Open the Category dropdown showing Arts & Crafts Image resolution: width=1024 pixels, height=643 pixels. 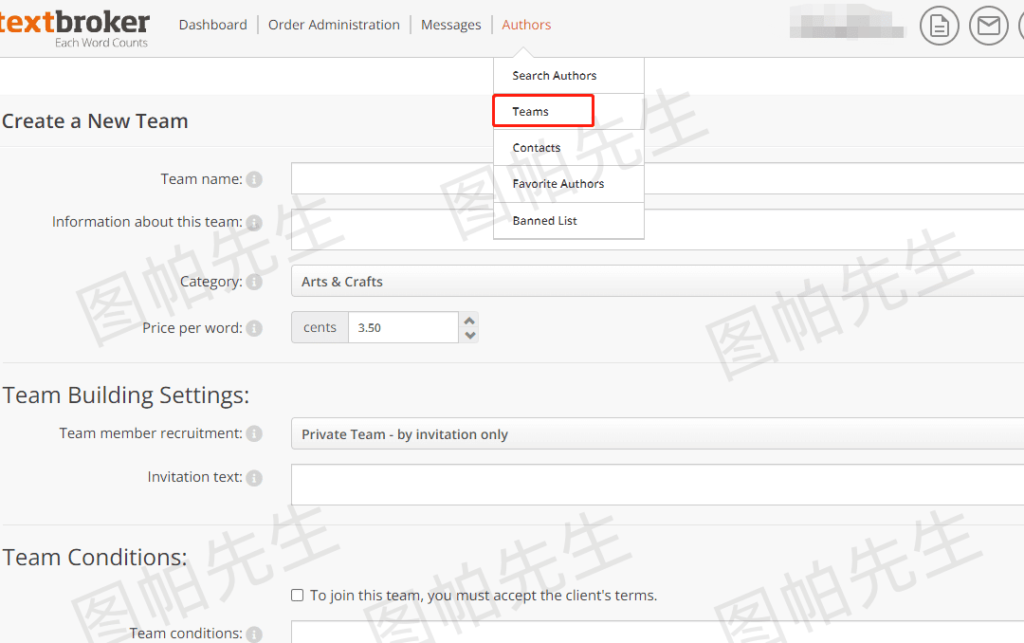point(657,281)
